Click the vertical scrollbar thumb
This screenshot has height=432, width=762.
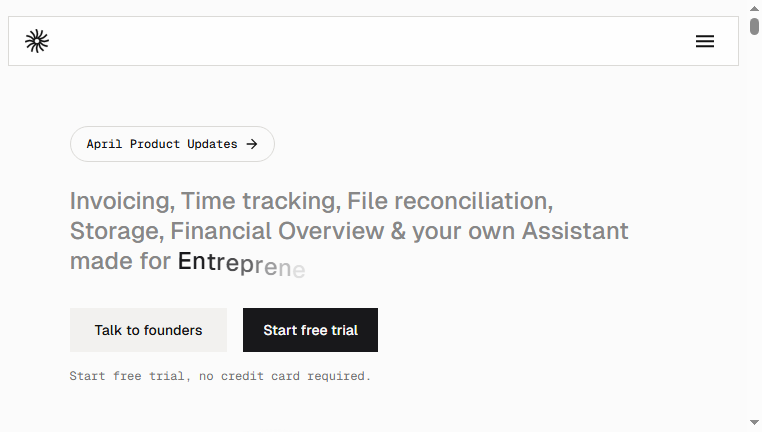click(754, 26)
